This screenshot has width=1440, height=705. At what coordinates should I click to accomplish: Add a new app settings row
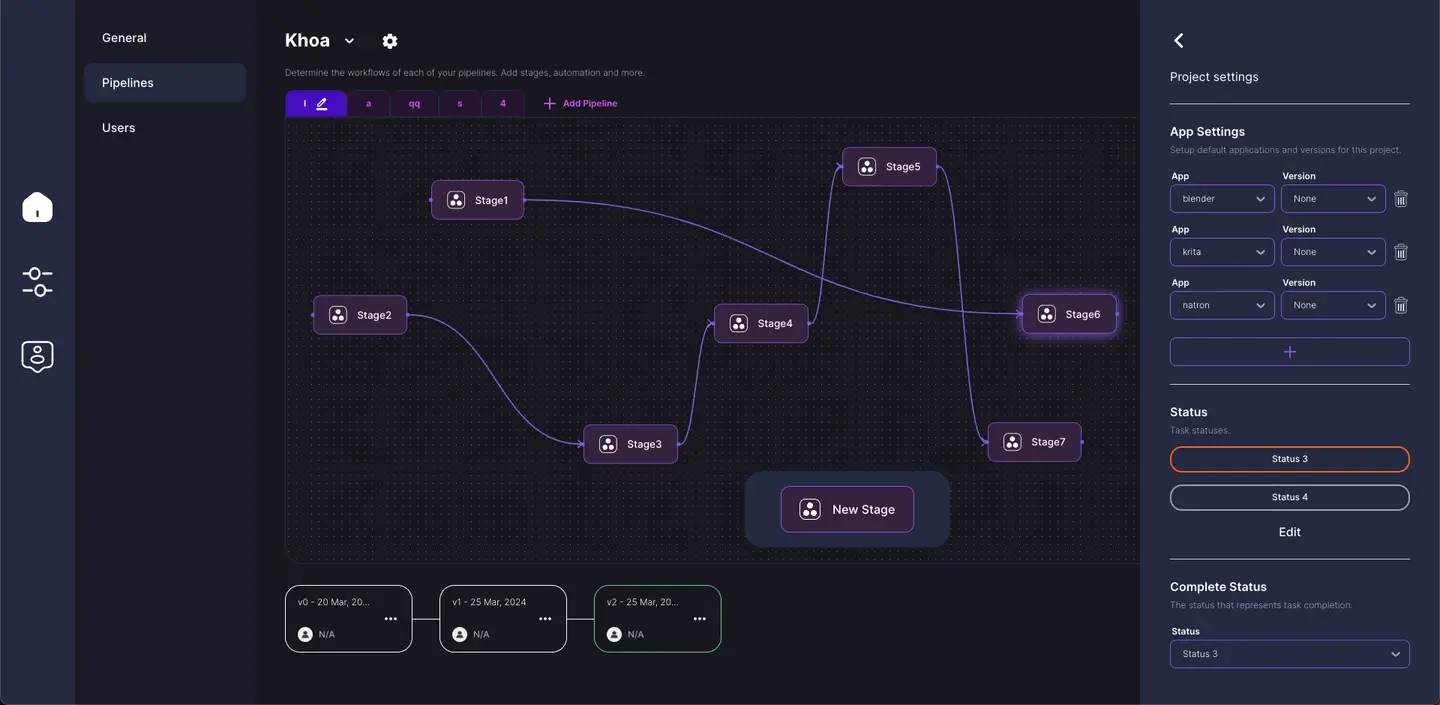(x=1289, y=352)
